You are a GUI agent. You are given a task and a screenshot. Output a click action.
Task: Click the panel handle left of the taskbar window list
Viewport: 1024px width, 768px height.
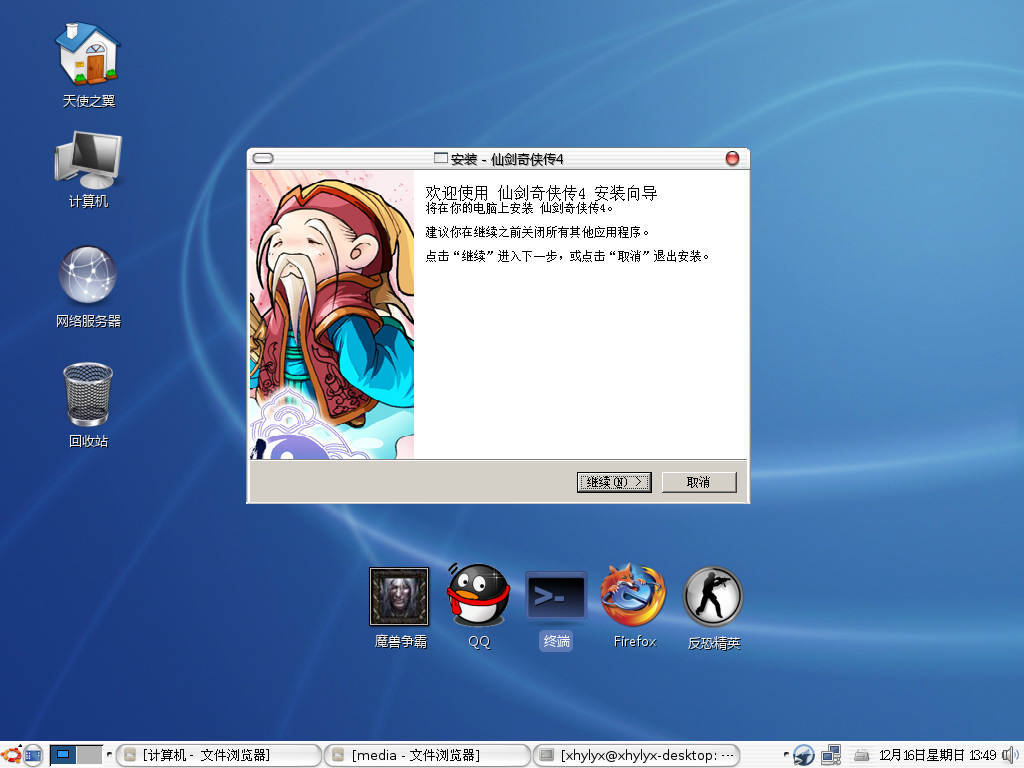click(109, 756)
